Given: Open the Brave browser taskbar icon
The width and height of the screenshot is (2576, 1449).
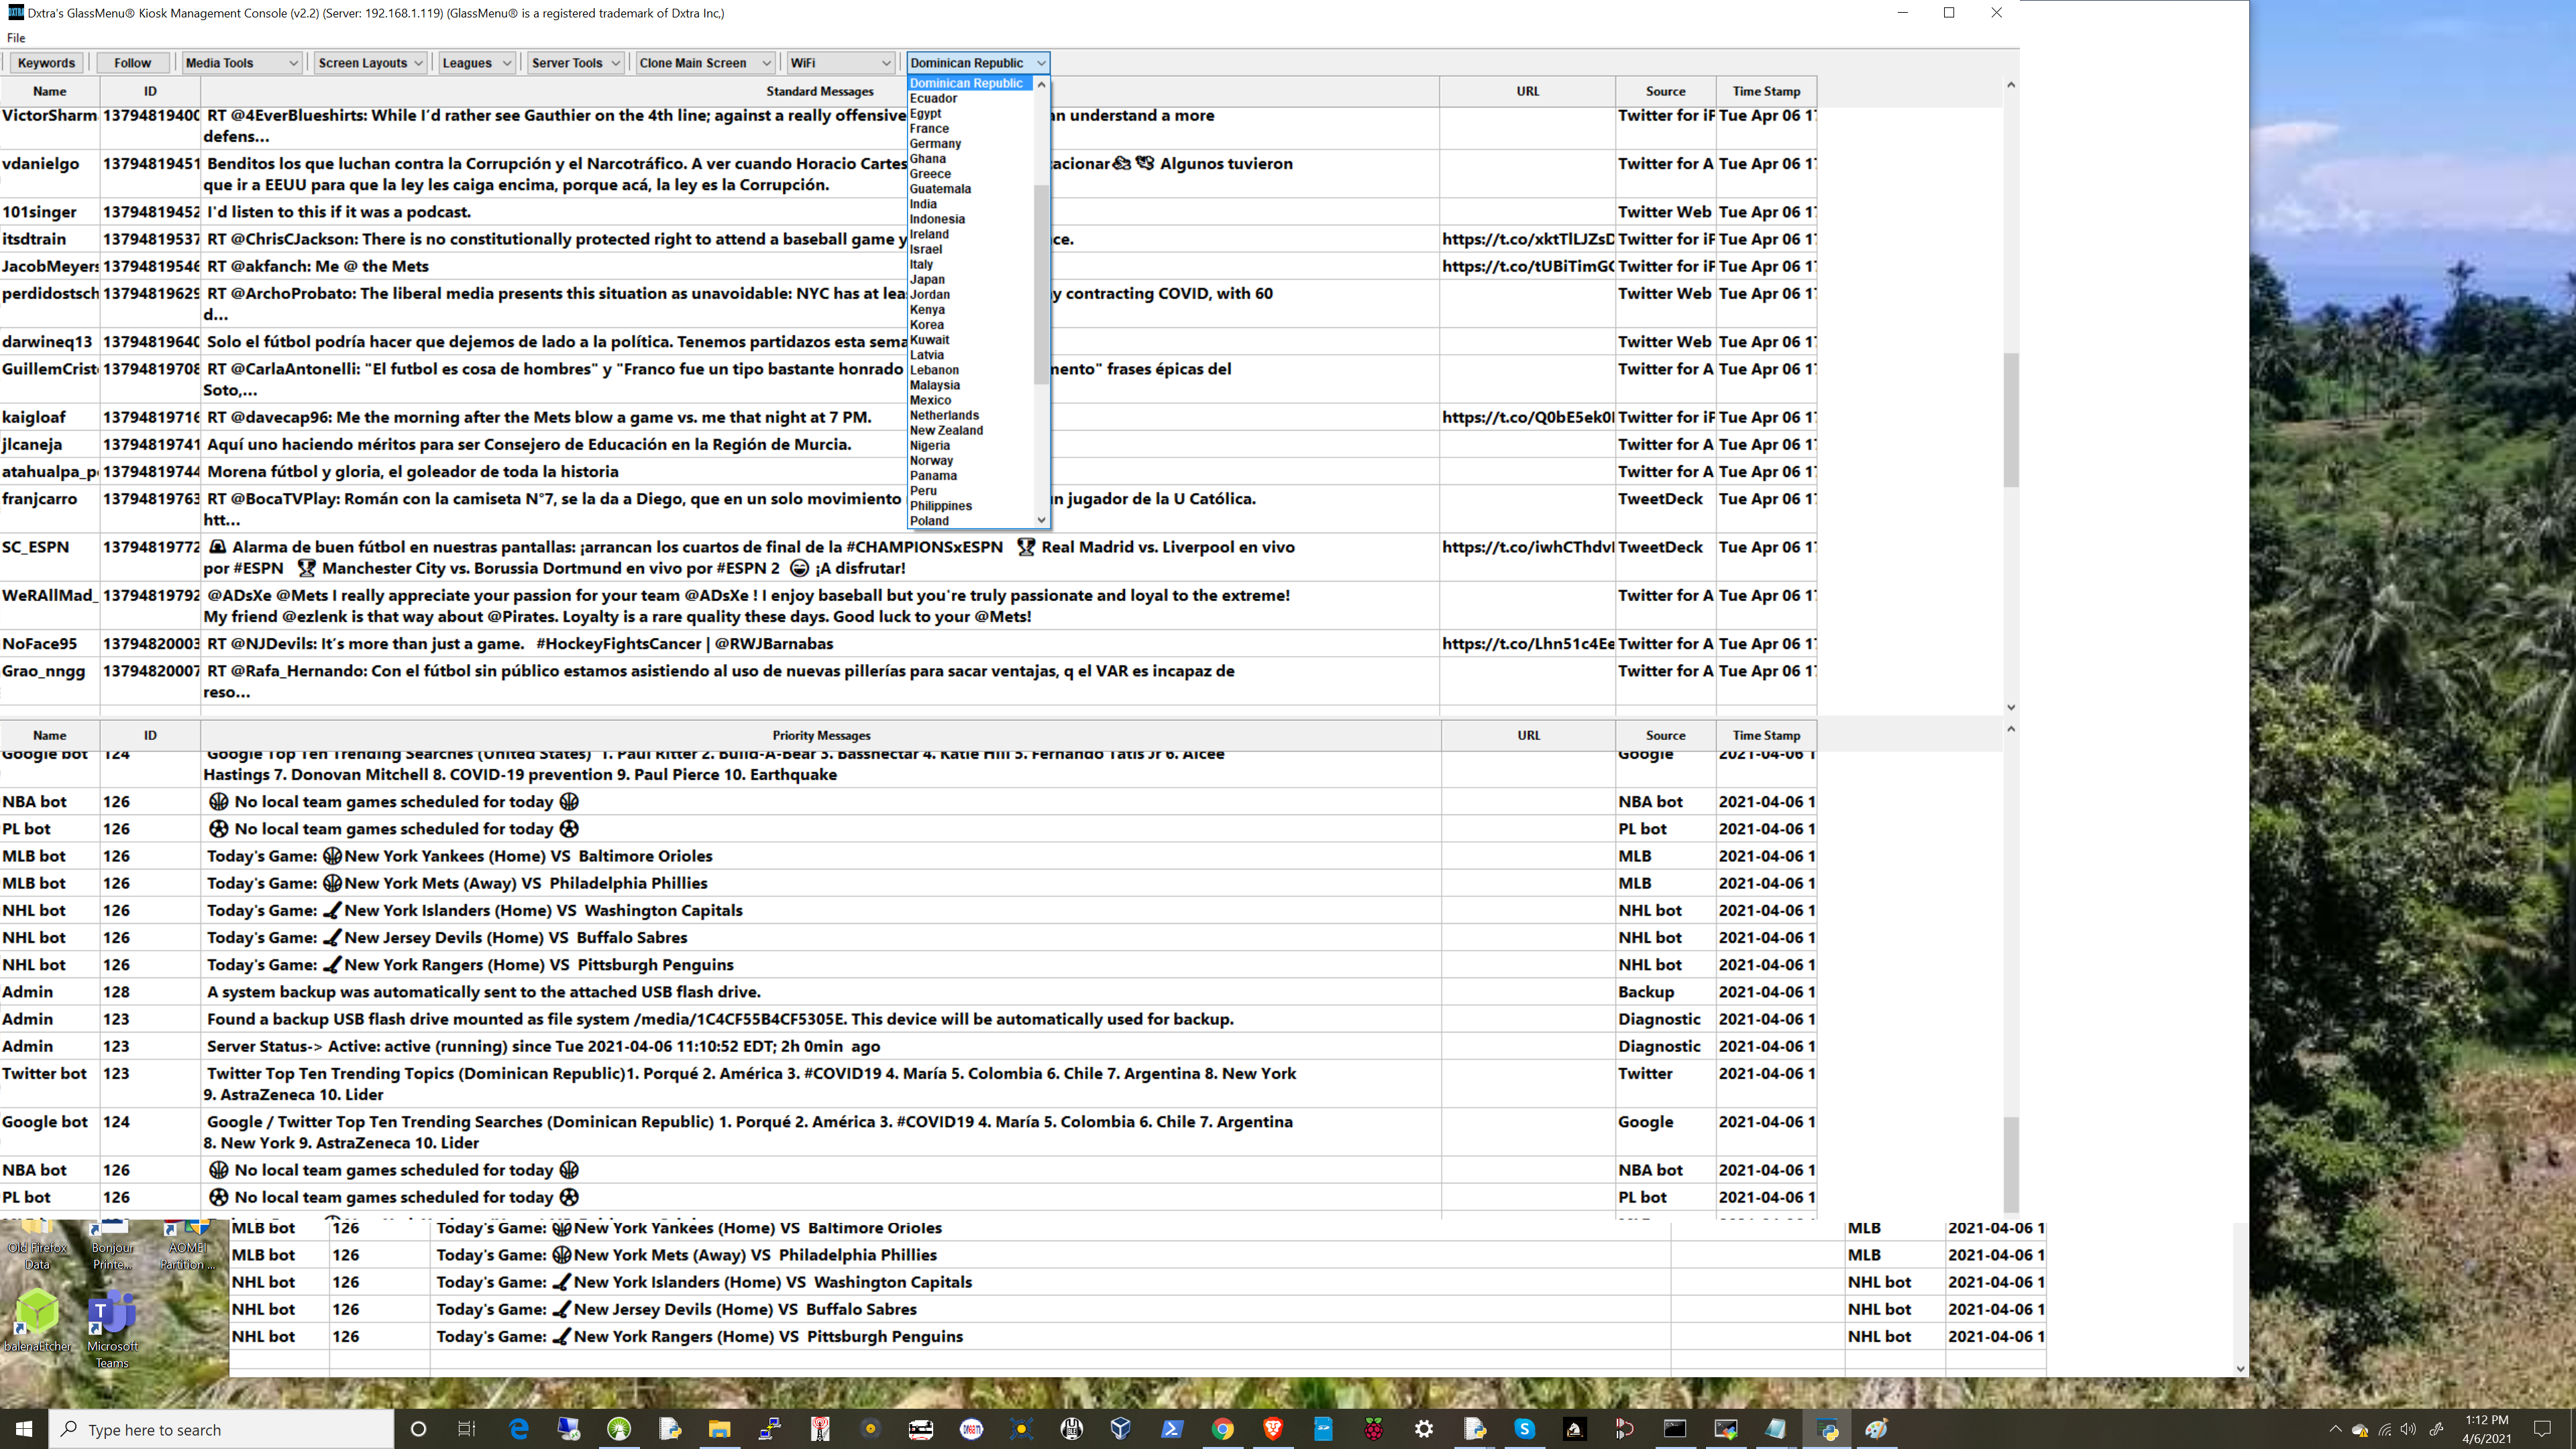Looking at the screenshot, I should click(x=1273, y=1429).
